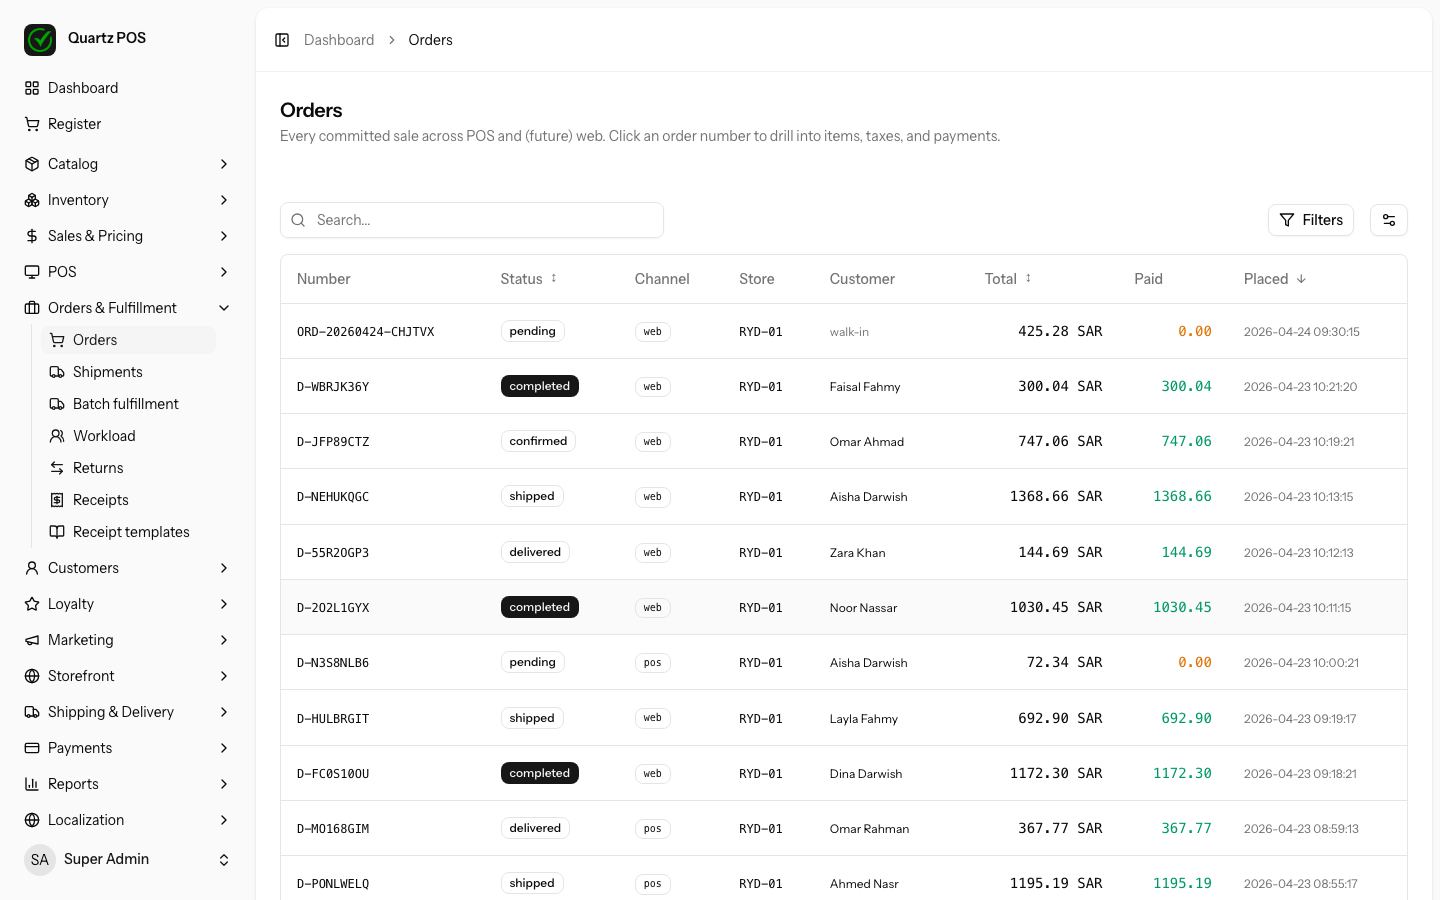Open order D-PONLWELQ

pos(333,884)
